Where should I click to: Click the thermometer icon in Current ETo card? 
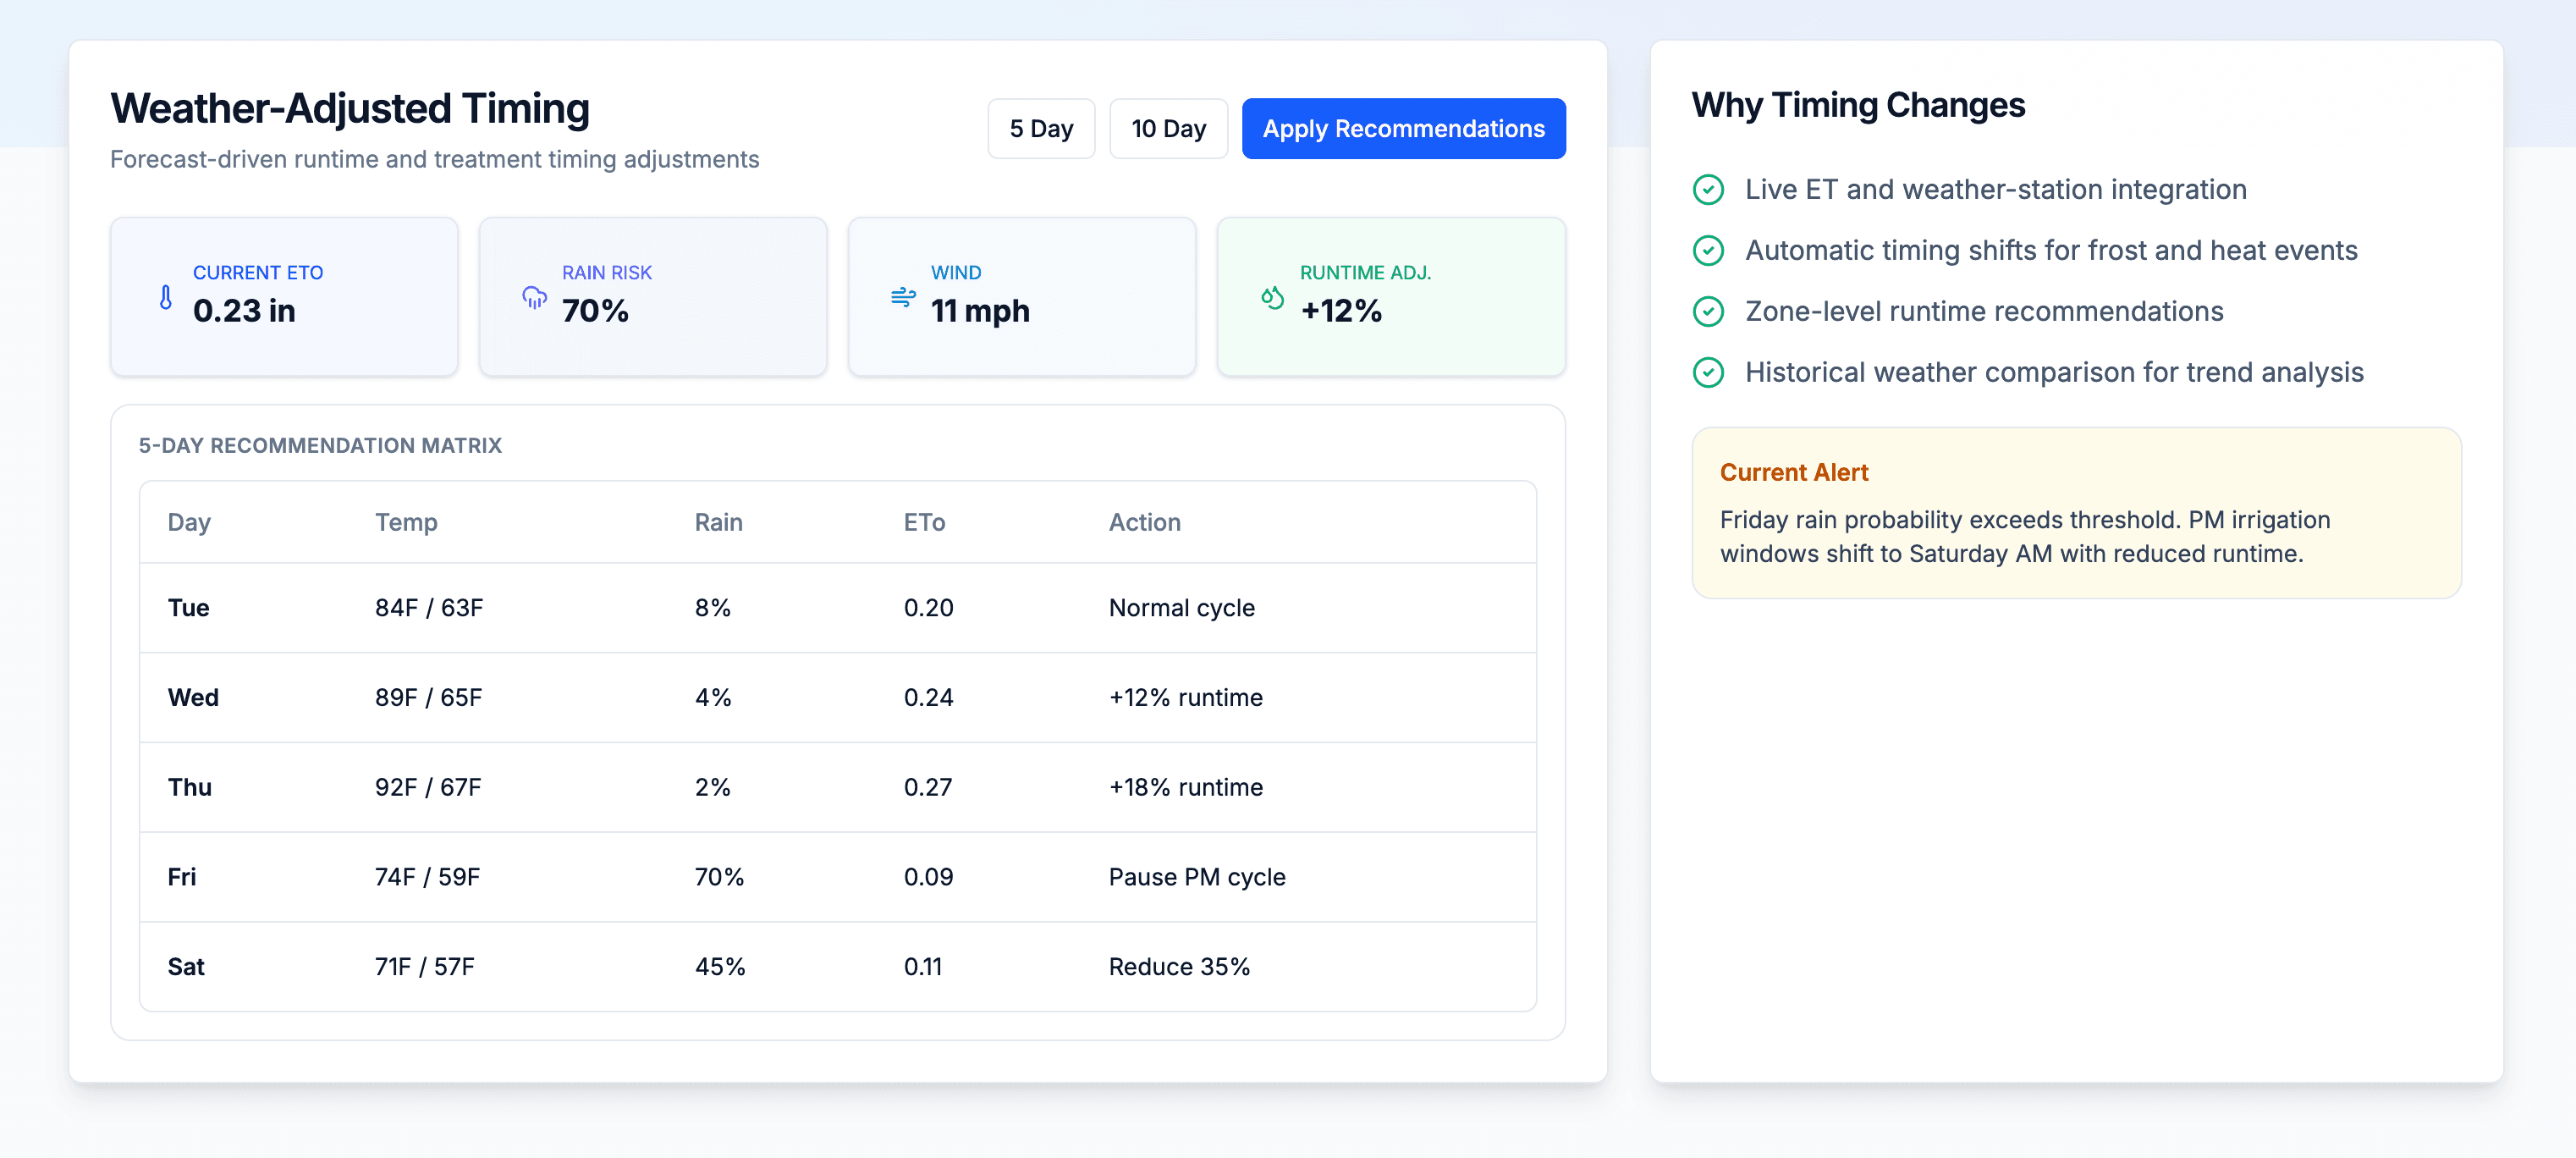[x=166, y=297]
